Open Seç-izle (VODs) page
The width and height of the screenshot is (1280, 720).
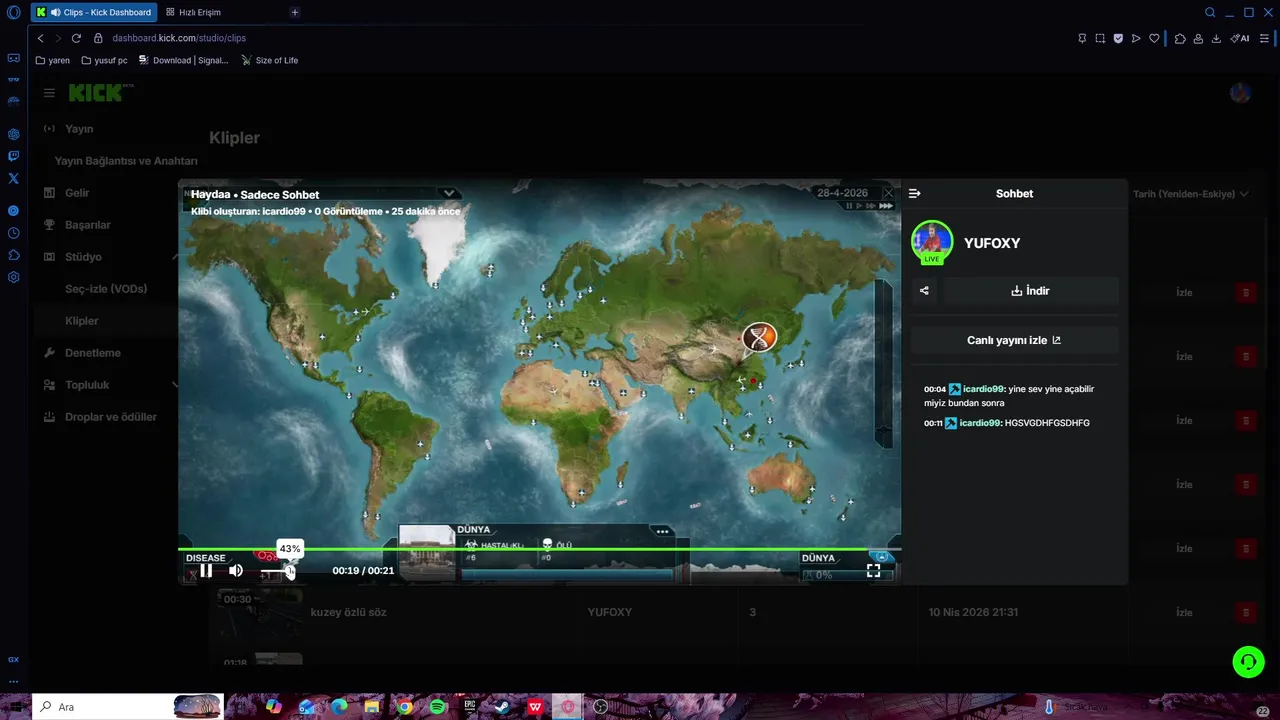click(x=106, y=289)
